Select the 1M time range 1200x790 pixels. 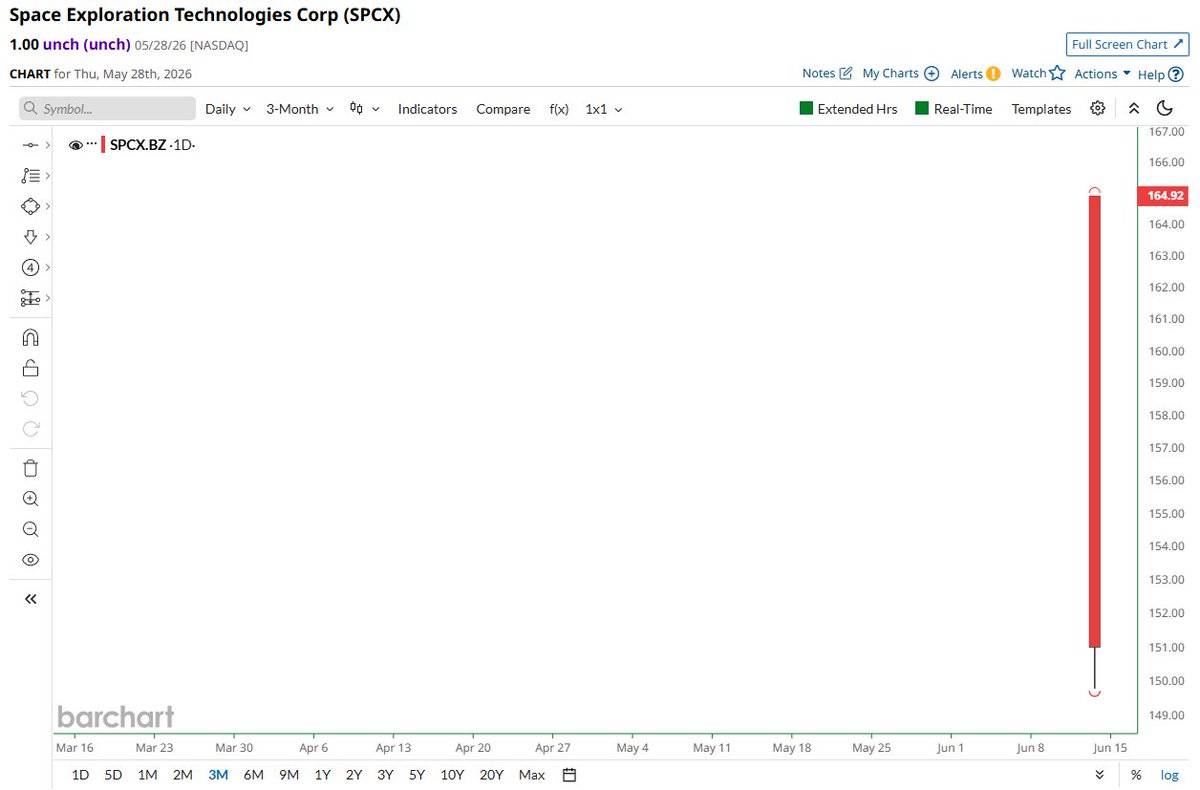click(147, 775)
